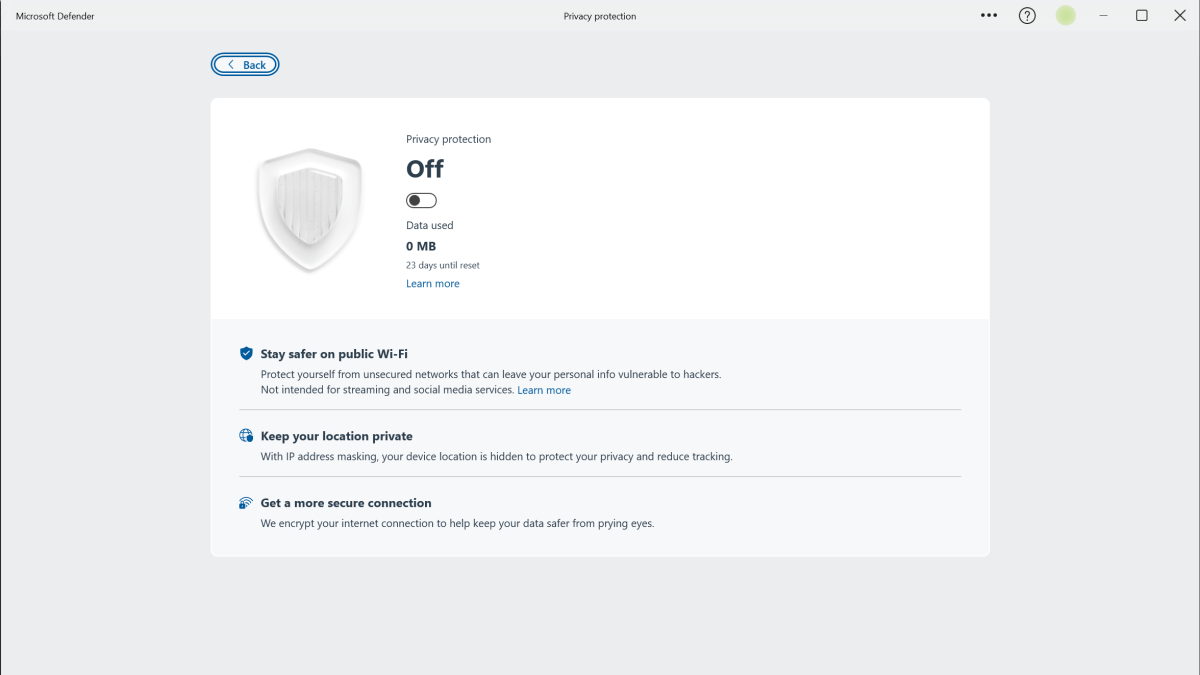This screenshot has width=1200, height=675.
Task: Close the Microsoft Defender window
Action: [x=1180, y=16]
